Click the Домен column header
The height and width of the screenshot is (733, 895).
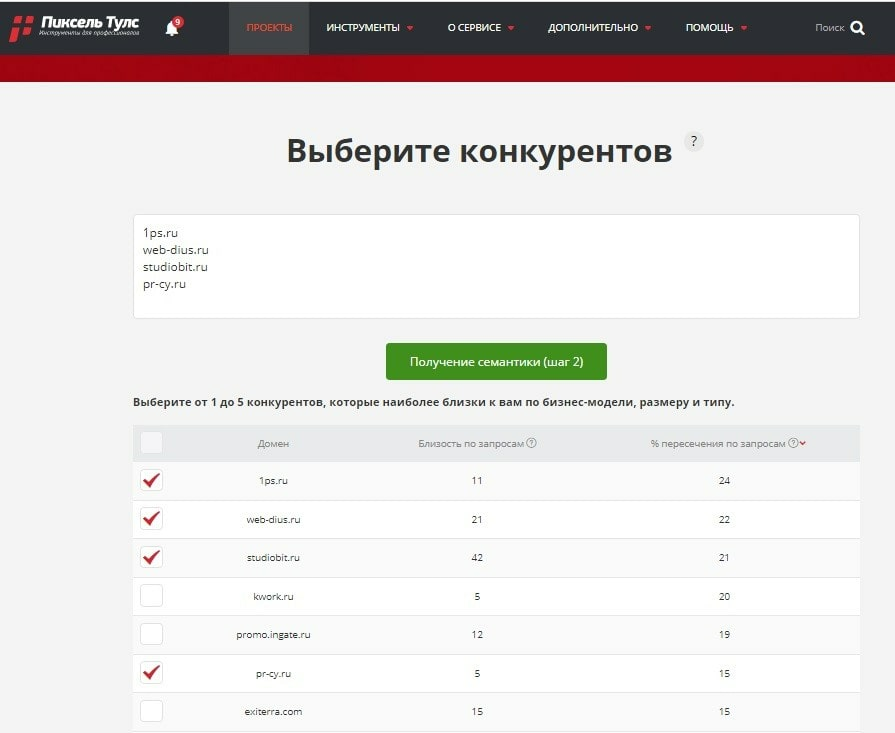273,444
